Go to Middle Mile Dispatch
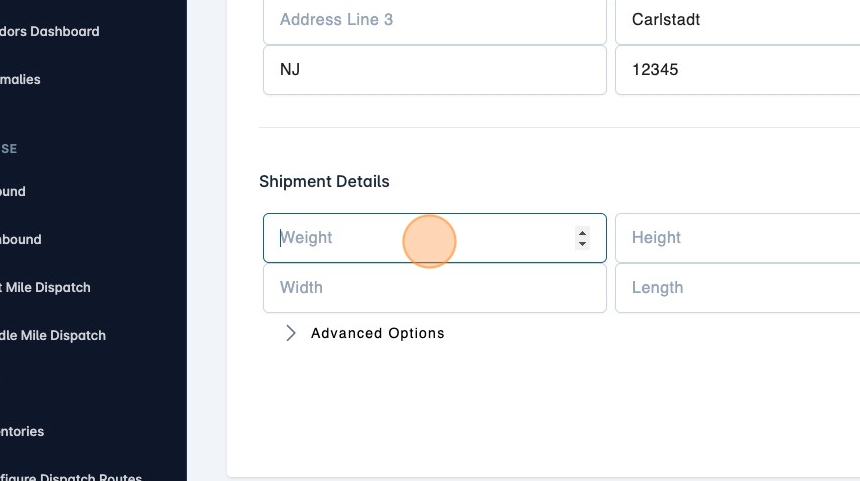Screen dimensions: 860x481 tap(53, 335)
